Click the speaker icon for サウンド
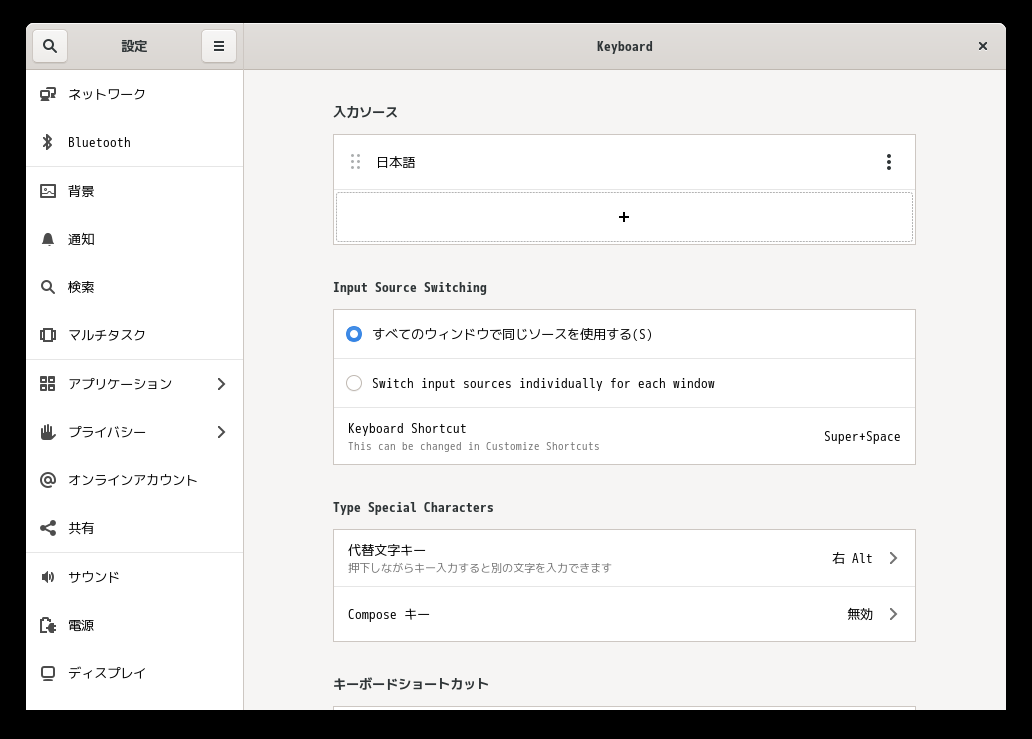The image size is (1032, 739). pyautogui.click(x=48, y=577)
